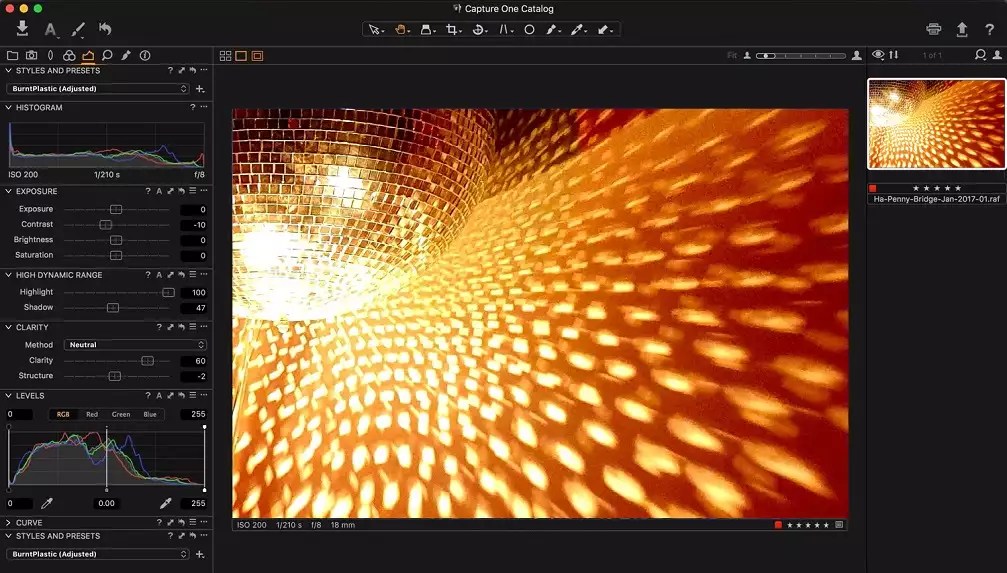This screenshot has height=573, width=1007.
Task: Open the Adjustments brush tool tab
Action: tap(126, 55)
